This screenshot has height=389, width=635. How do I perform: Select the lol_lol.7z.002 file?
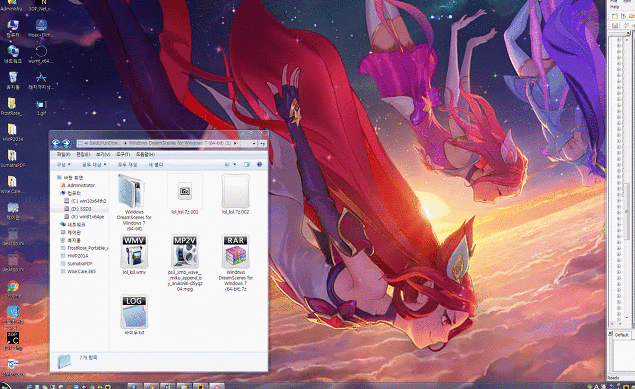point(235,195)
